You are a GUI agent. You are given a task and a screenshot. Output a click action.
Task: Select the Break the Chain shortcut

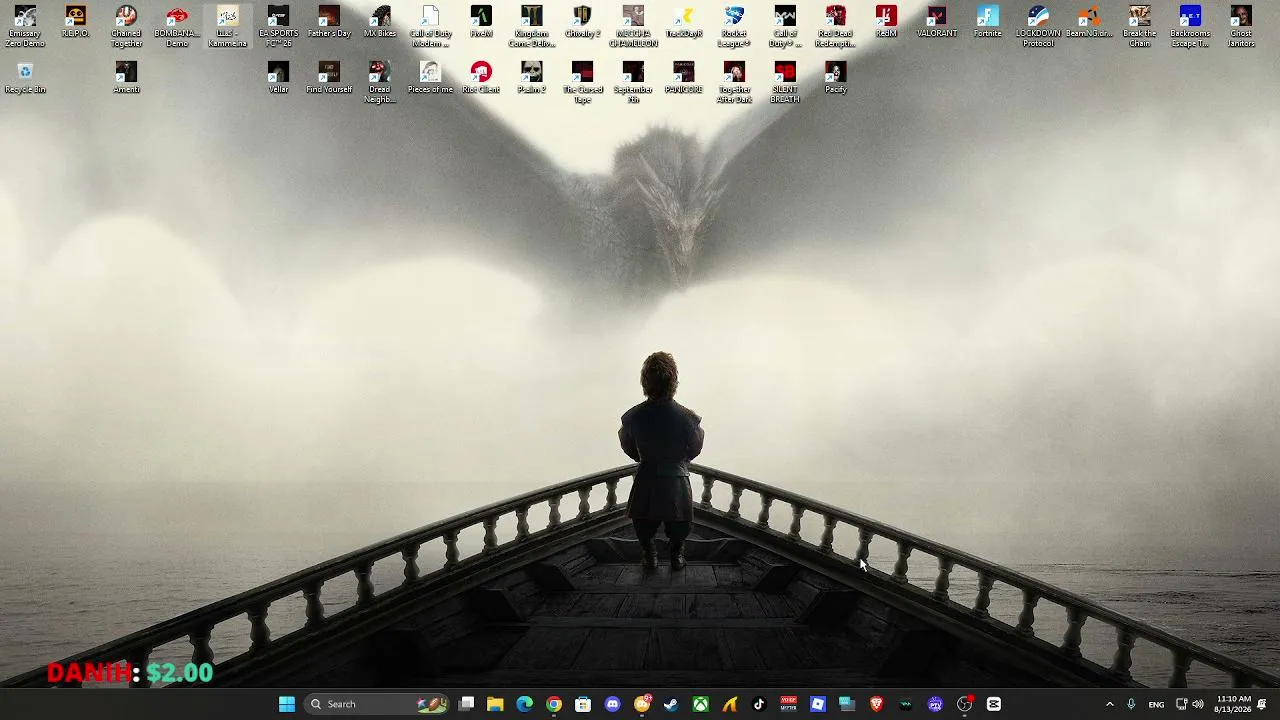1139,27
